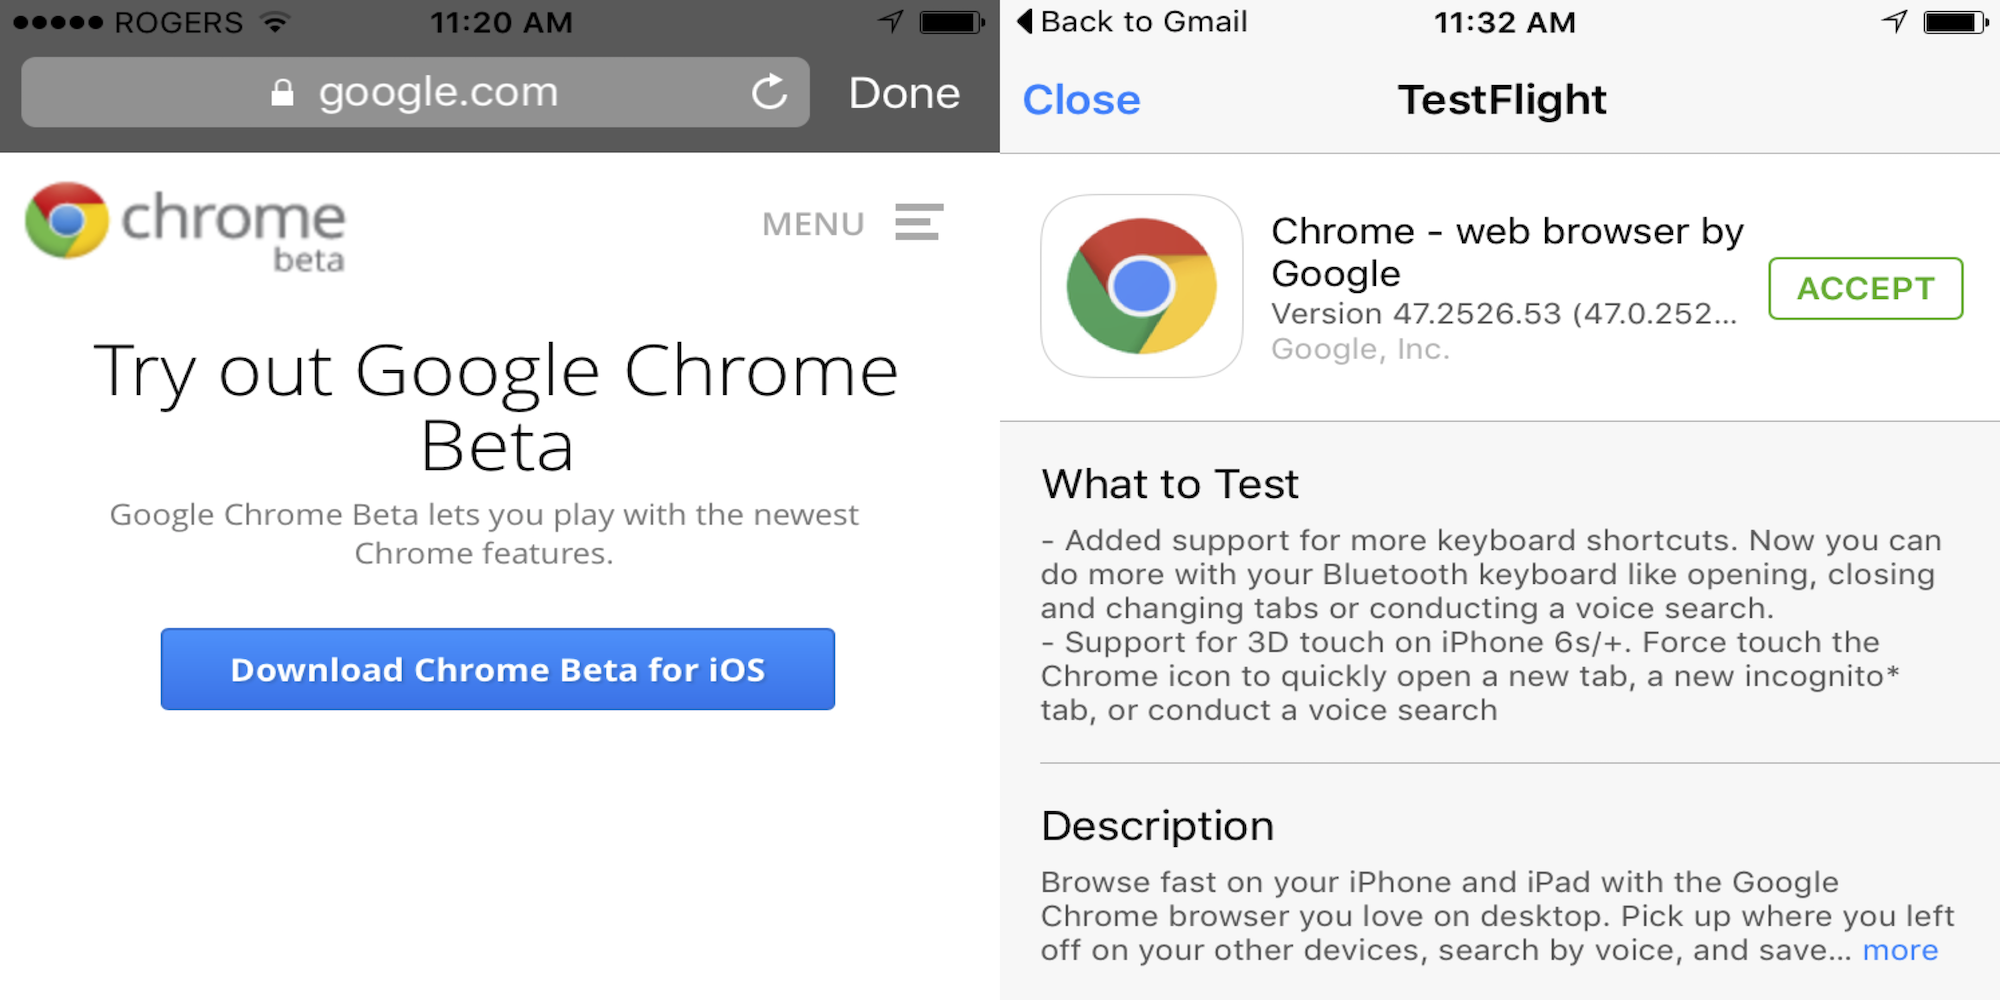Open the MENU item on the Chrome page

click(x=814, y=223)
